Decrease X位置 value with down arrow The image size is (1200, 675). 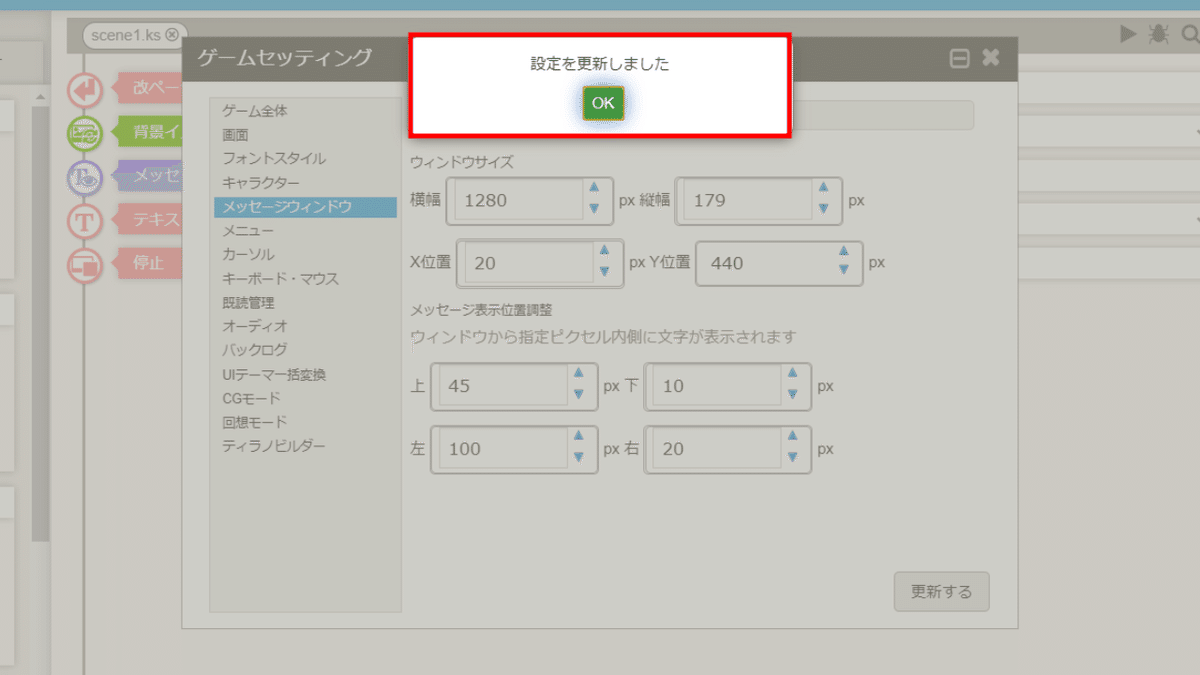pos(604,271)
